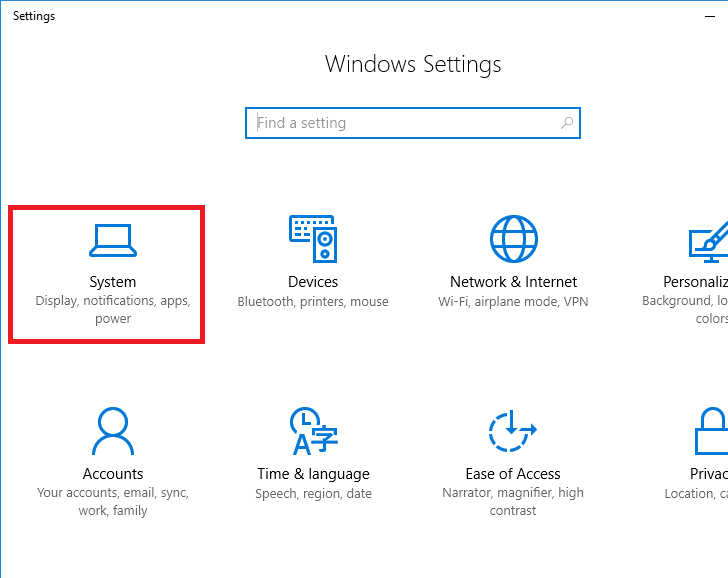Click 'Your accounts, email, sync' description
728x578 pixels.
(x=113, y=501)
